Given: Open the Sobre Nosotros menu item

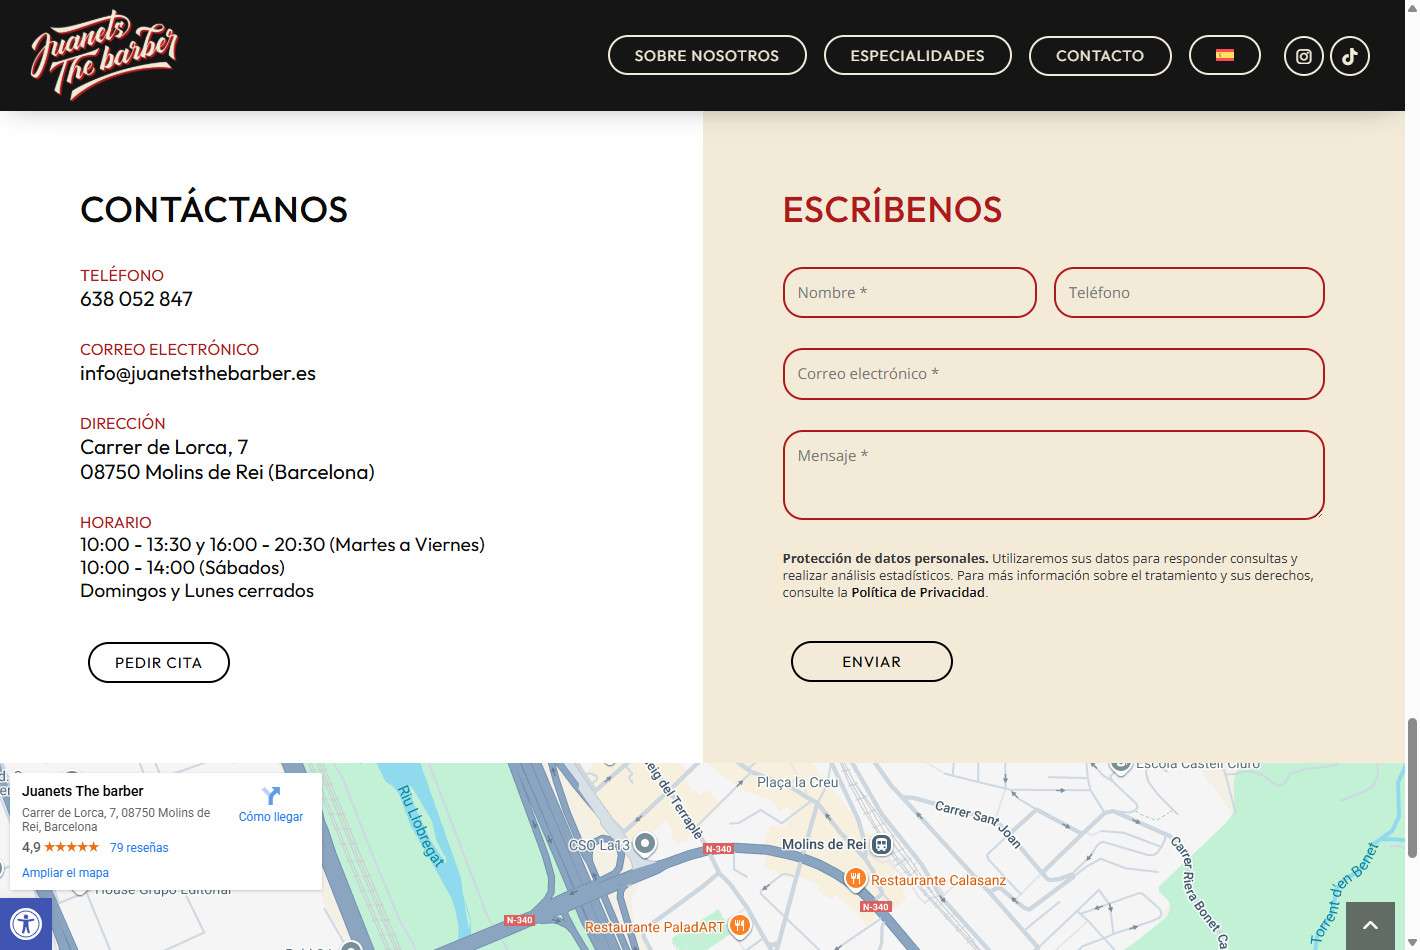Looking at the screenshot, I should [x=707, y=56].
